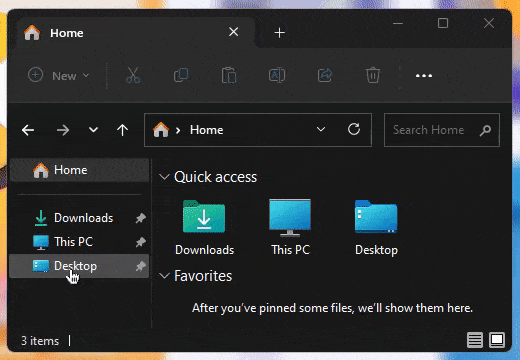Expand the address bar history dropdown
The height and width of the screenshot is (360, 520).
pos(321,129)
